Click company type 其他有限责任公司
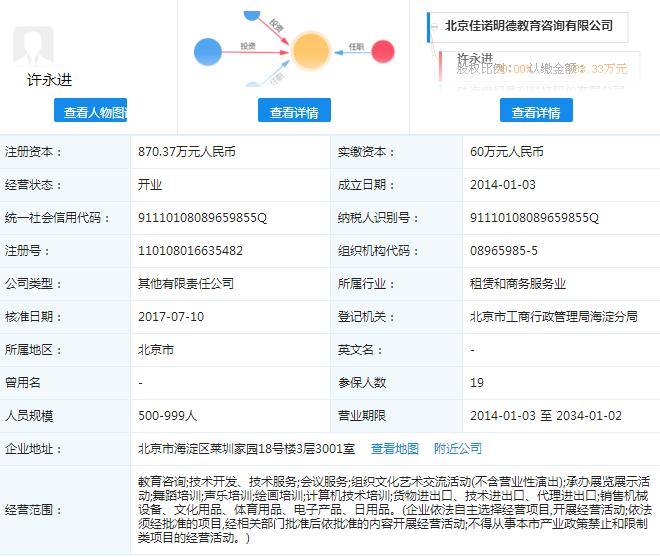 186,284
